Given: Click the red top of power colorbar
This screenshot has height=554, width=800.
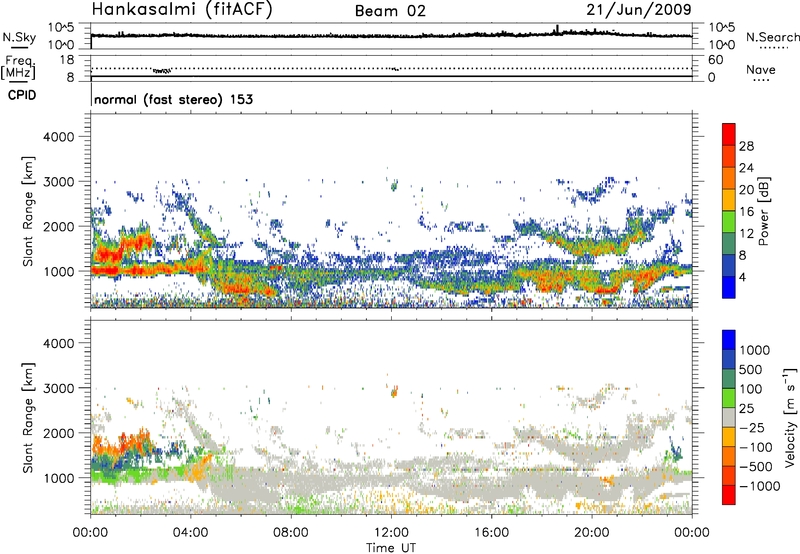Looking at the screenshot, I should pyautogui.click(x=729, y=133).
